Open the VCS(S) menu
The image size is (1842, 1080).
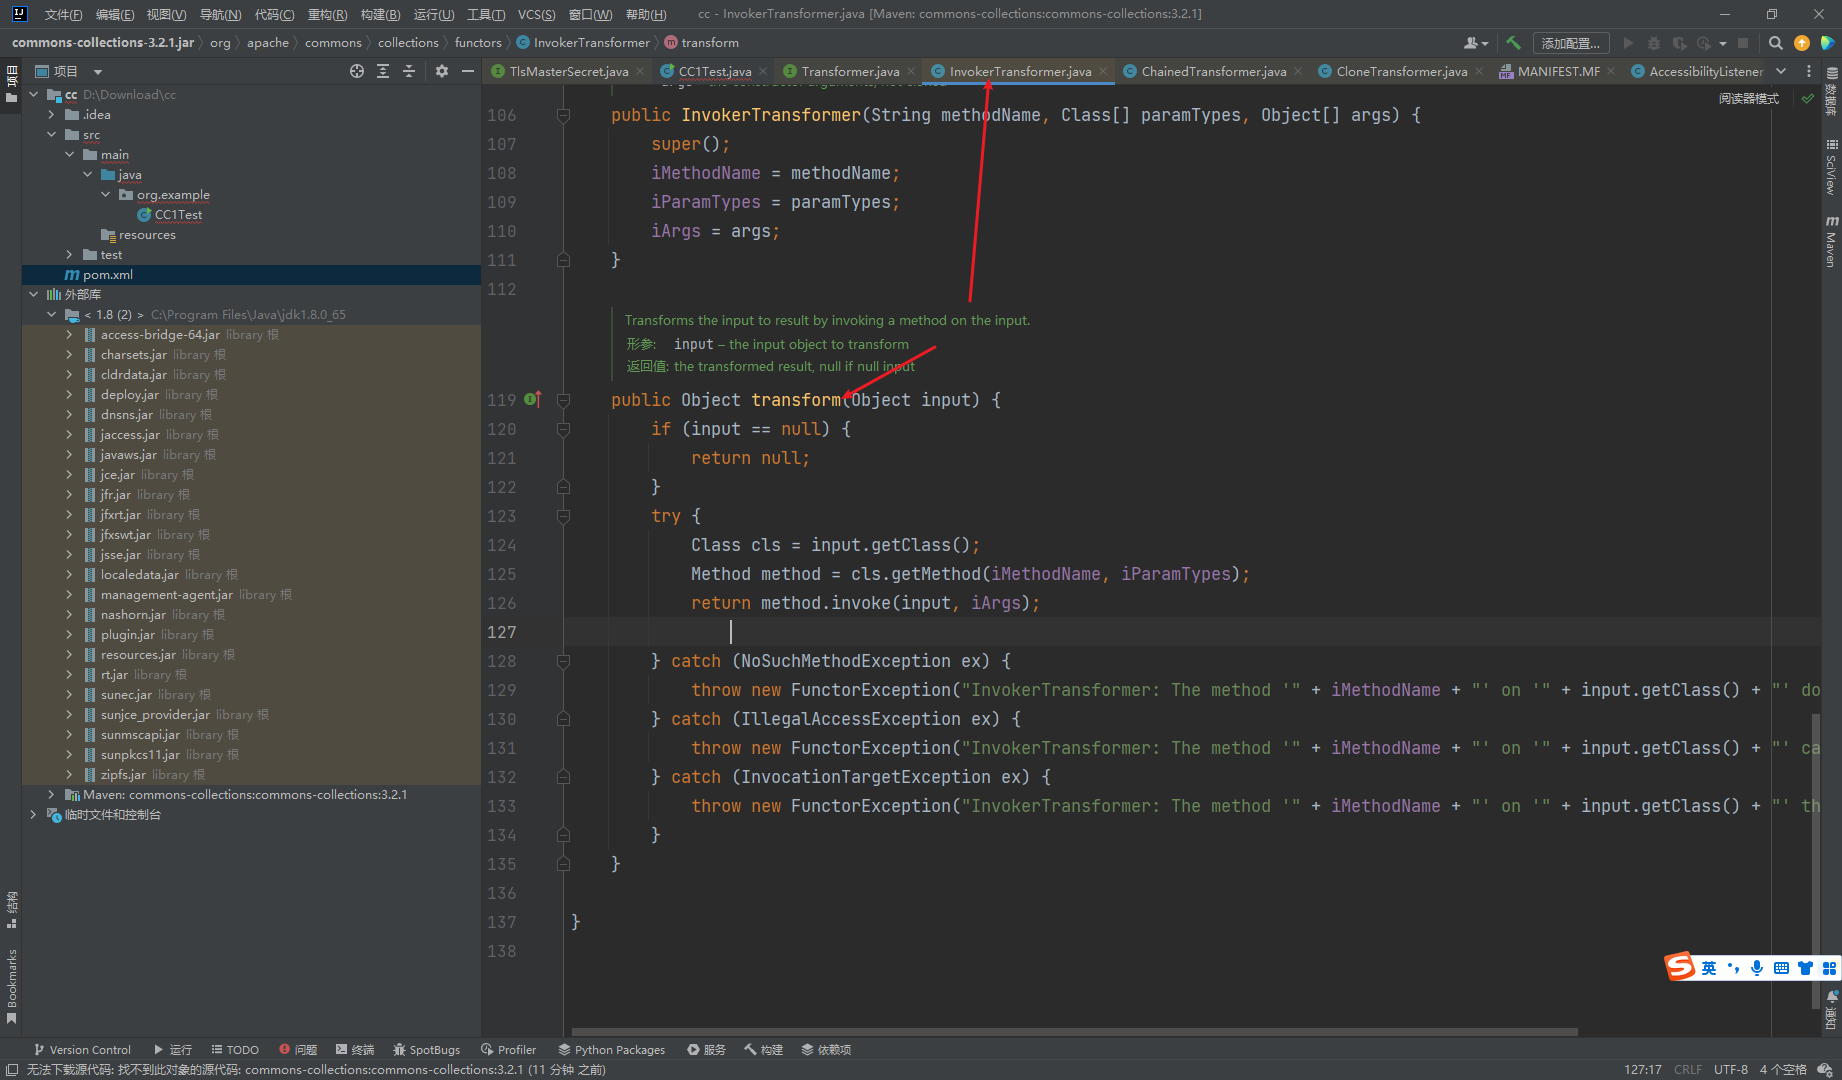pos(536,14)
